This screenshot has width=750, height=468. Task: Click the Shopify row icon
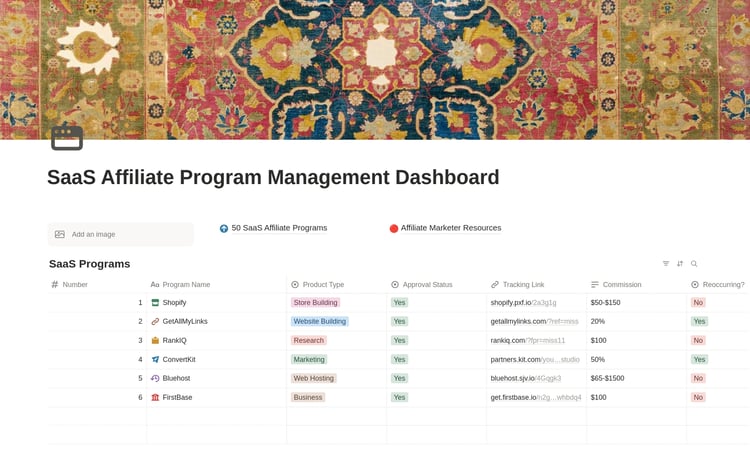click(155, 302)
